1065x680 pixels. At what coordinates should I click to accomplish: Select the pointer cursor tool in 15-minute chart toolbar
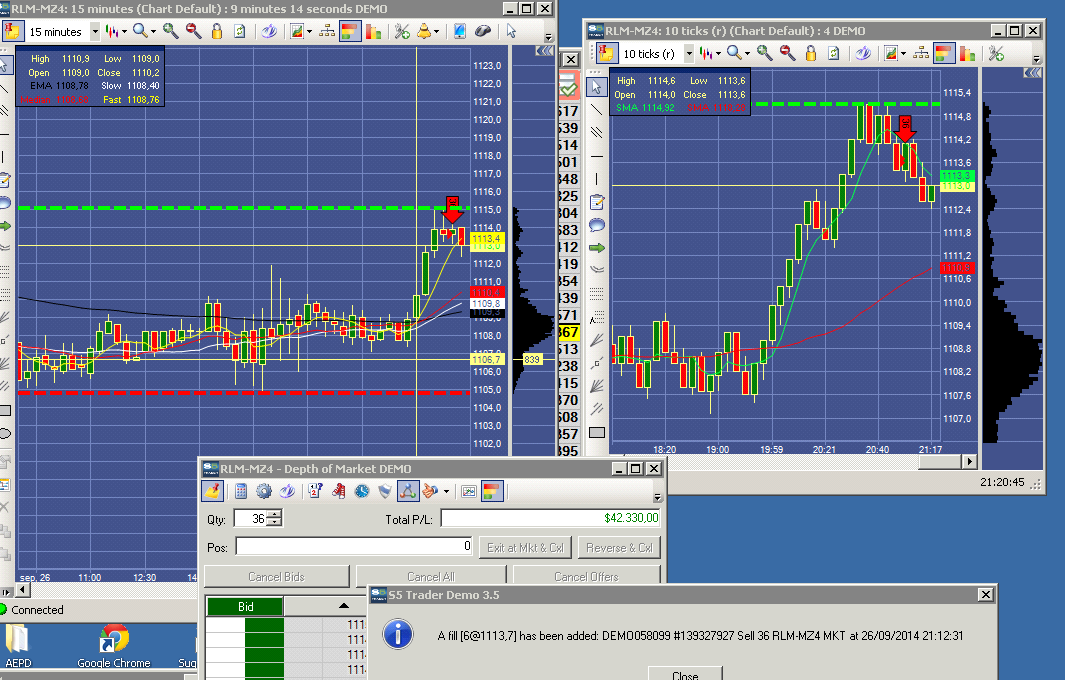[511, 31]
